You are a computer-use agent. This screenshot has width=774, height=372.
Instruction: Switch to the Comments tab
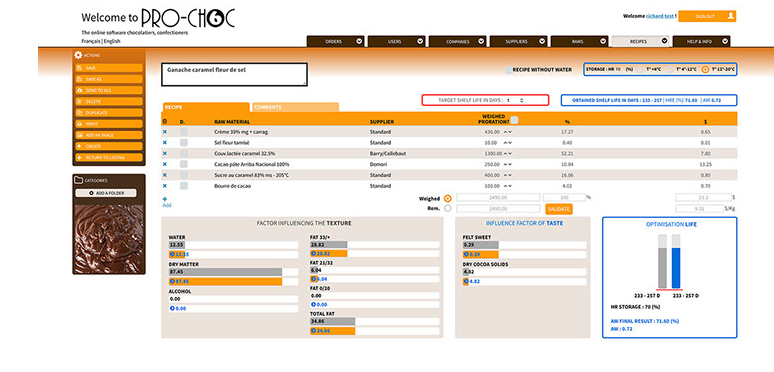pos(295,107)
